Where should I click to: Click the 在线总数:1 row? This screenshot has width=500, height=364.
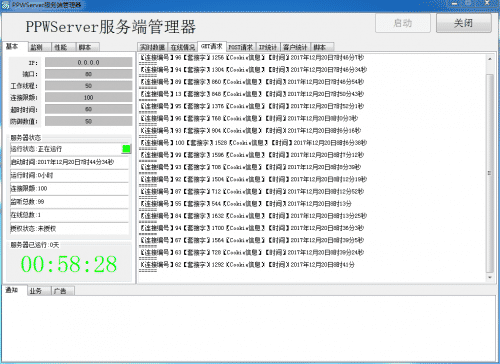69,215
